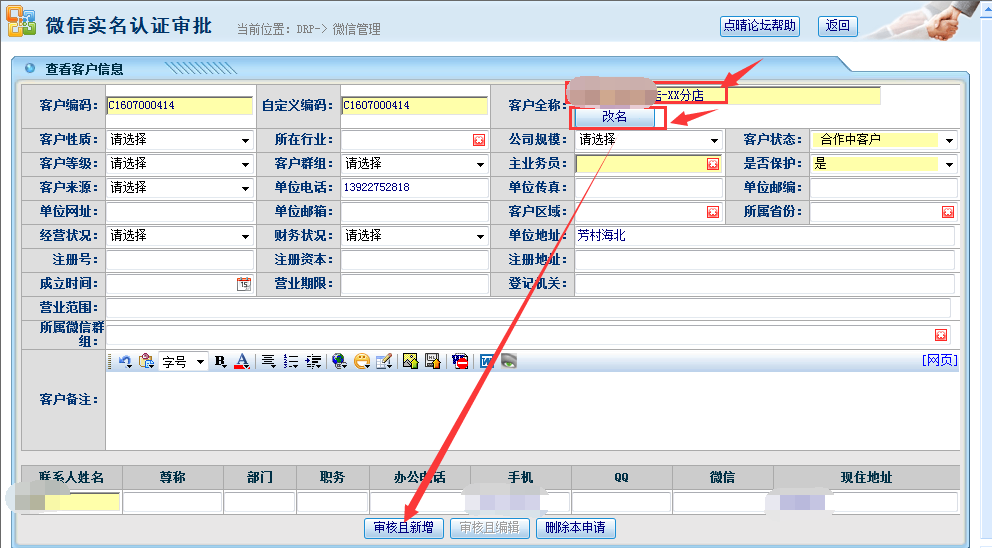Apply bold formatting in the remarks editor
This screenshot has width=992, height=548.
(220, 362)
